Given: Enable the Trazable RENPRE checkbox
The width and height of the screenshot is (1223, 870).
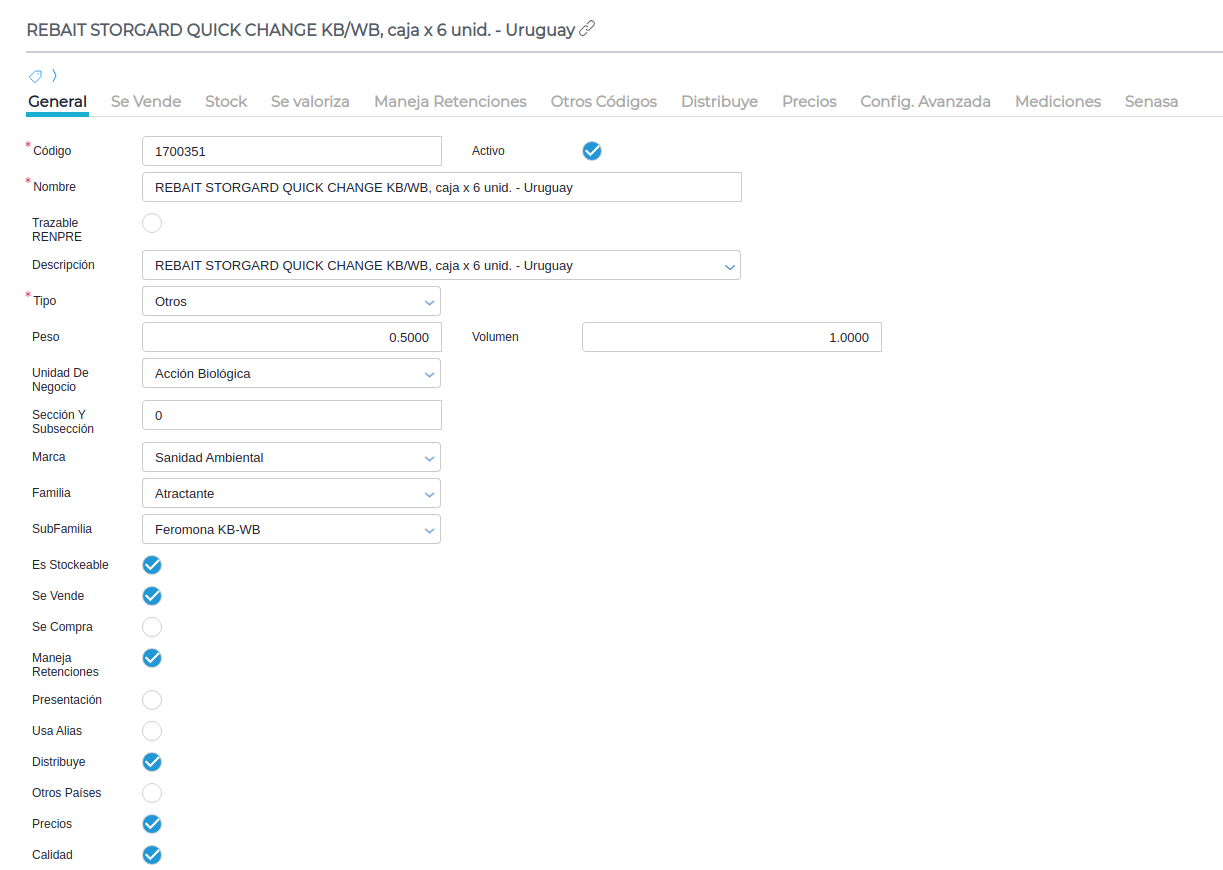Looking at the screenshot, I should point(152,223).
